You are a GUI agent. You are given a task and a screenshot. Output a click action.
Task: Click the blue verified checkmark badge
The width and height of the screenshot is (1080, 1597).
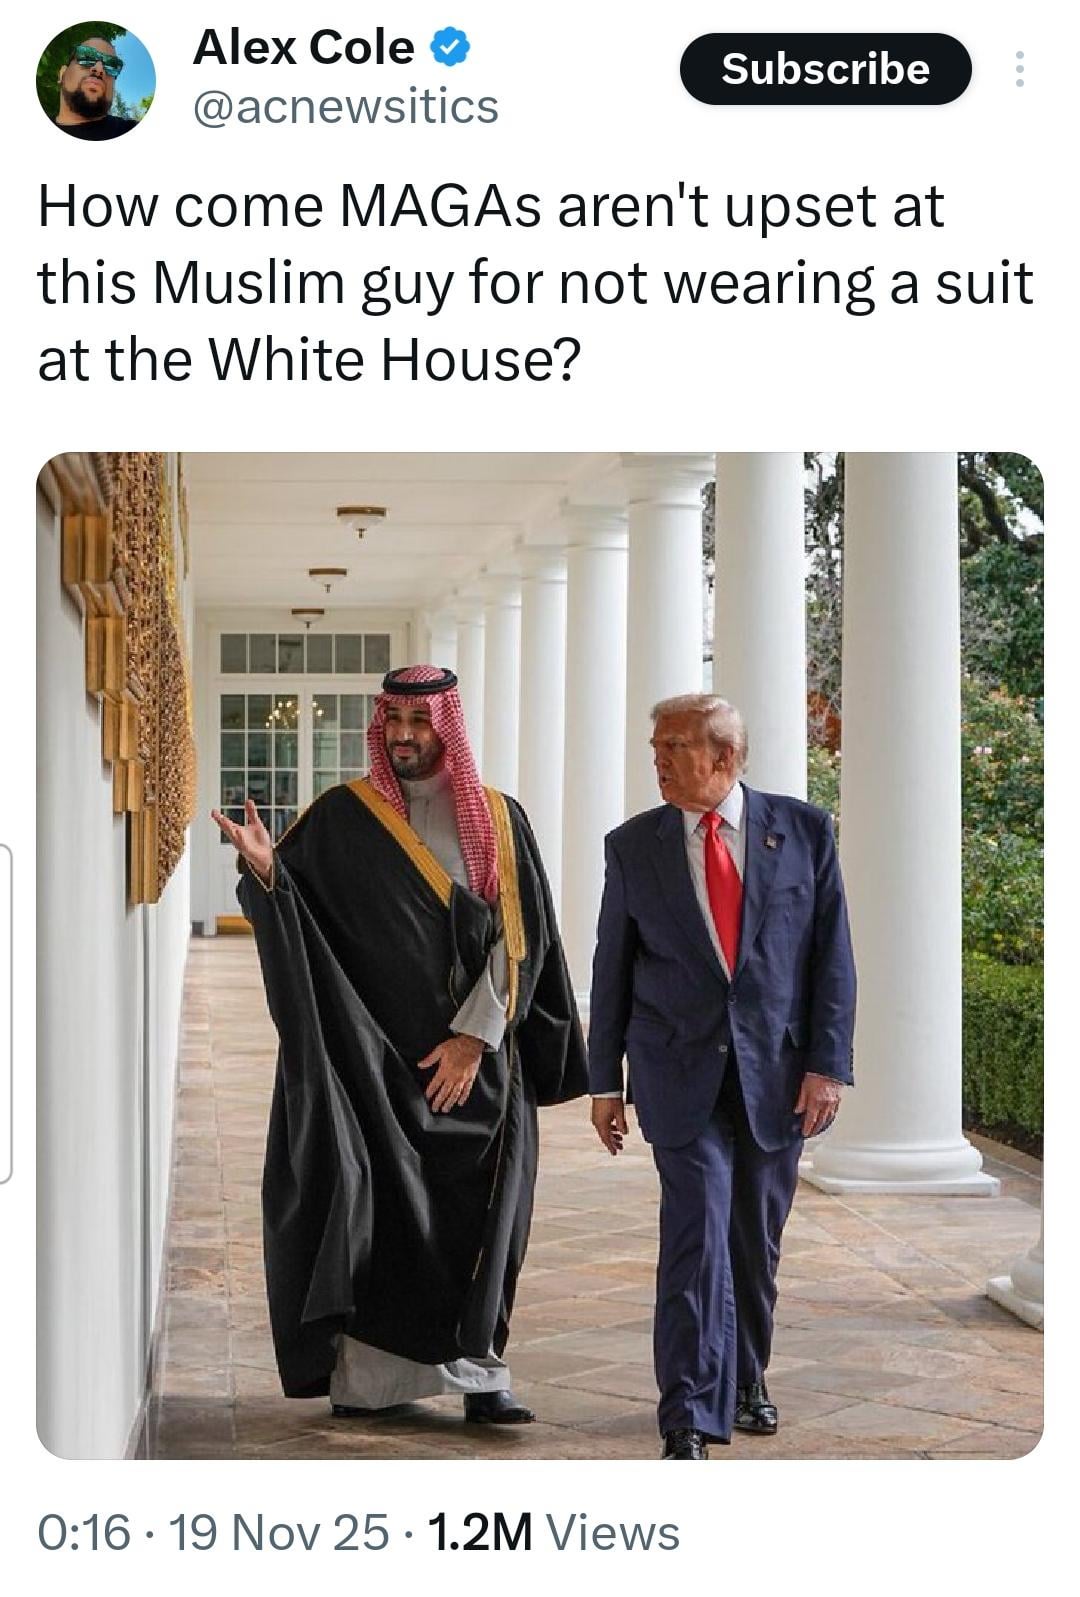pyautogui.click(x=451, y=48)
